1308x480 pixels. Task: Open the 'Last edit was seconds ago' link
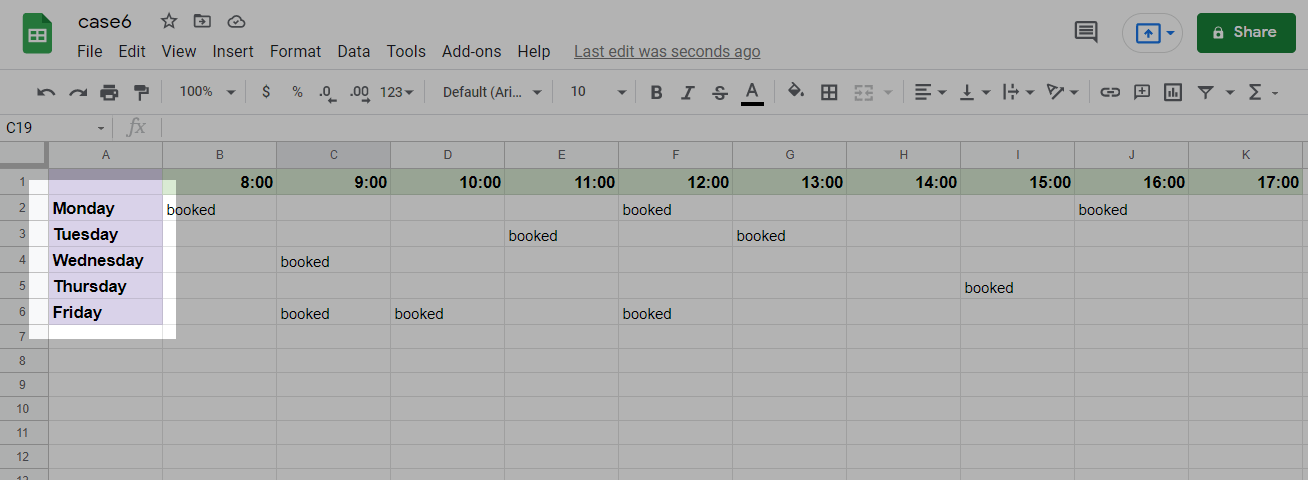pos(667,51)
